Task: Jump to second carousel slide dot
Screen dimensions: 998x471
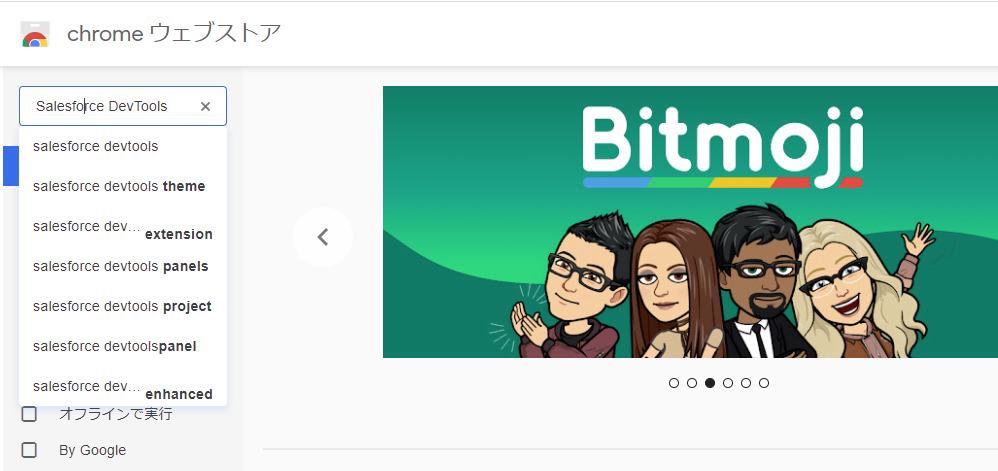Action: click(692, 383)
